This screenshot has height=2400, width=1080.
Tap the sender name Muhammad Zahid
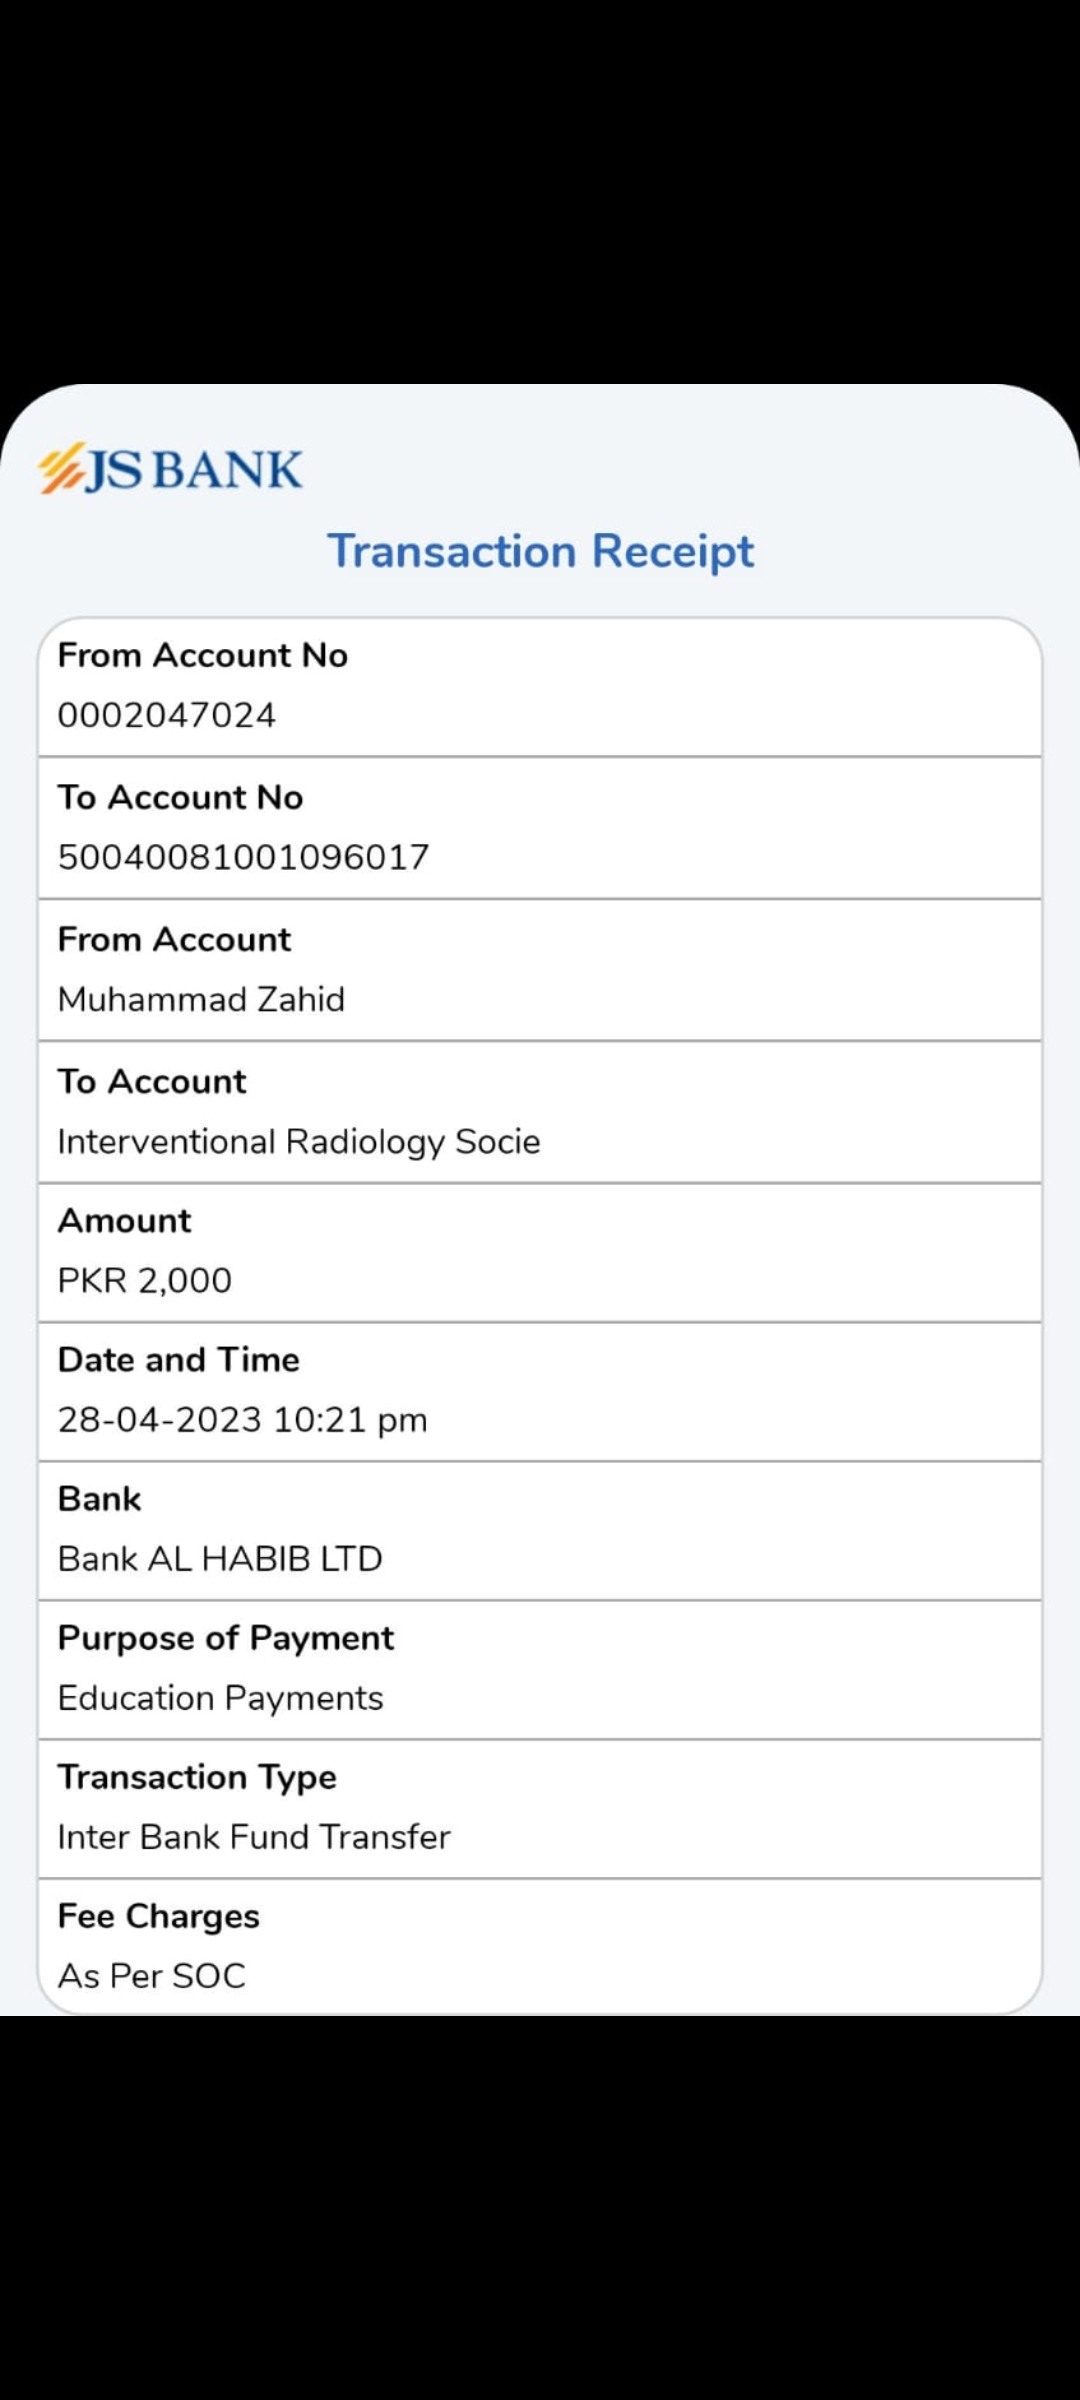pos(201,999)
